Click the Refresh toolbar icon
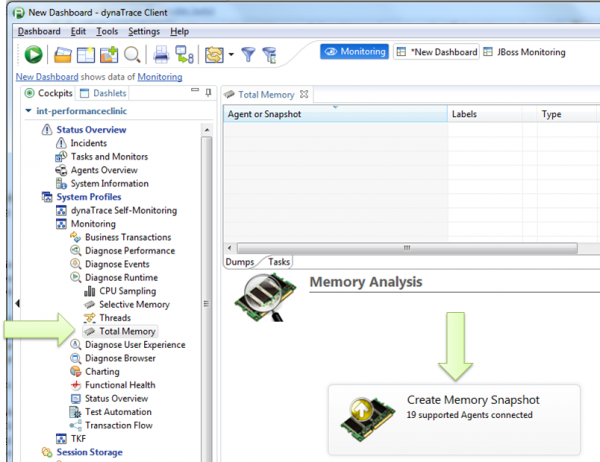Viewport: 600px width, 462px height. 214,54
